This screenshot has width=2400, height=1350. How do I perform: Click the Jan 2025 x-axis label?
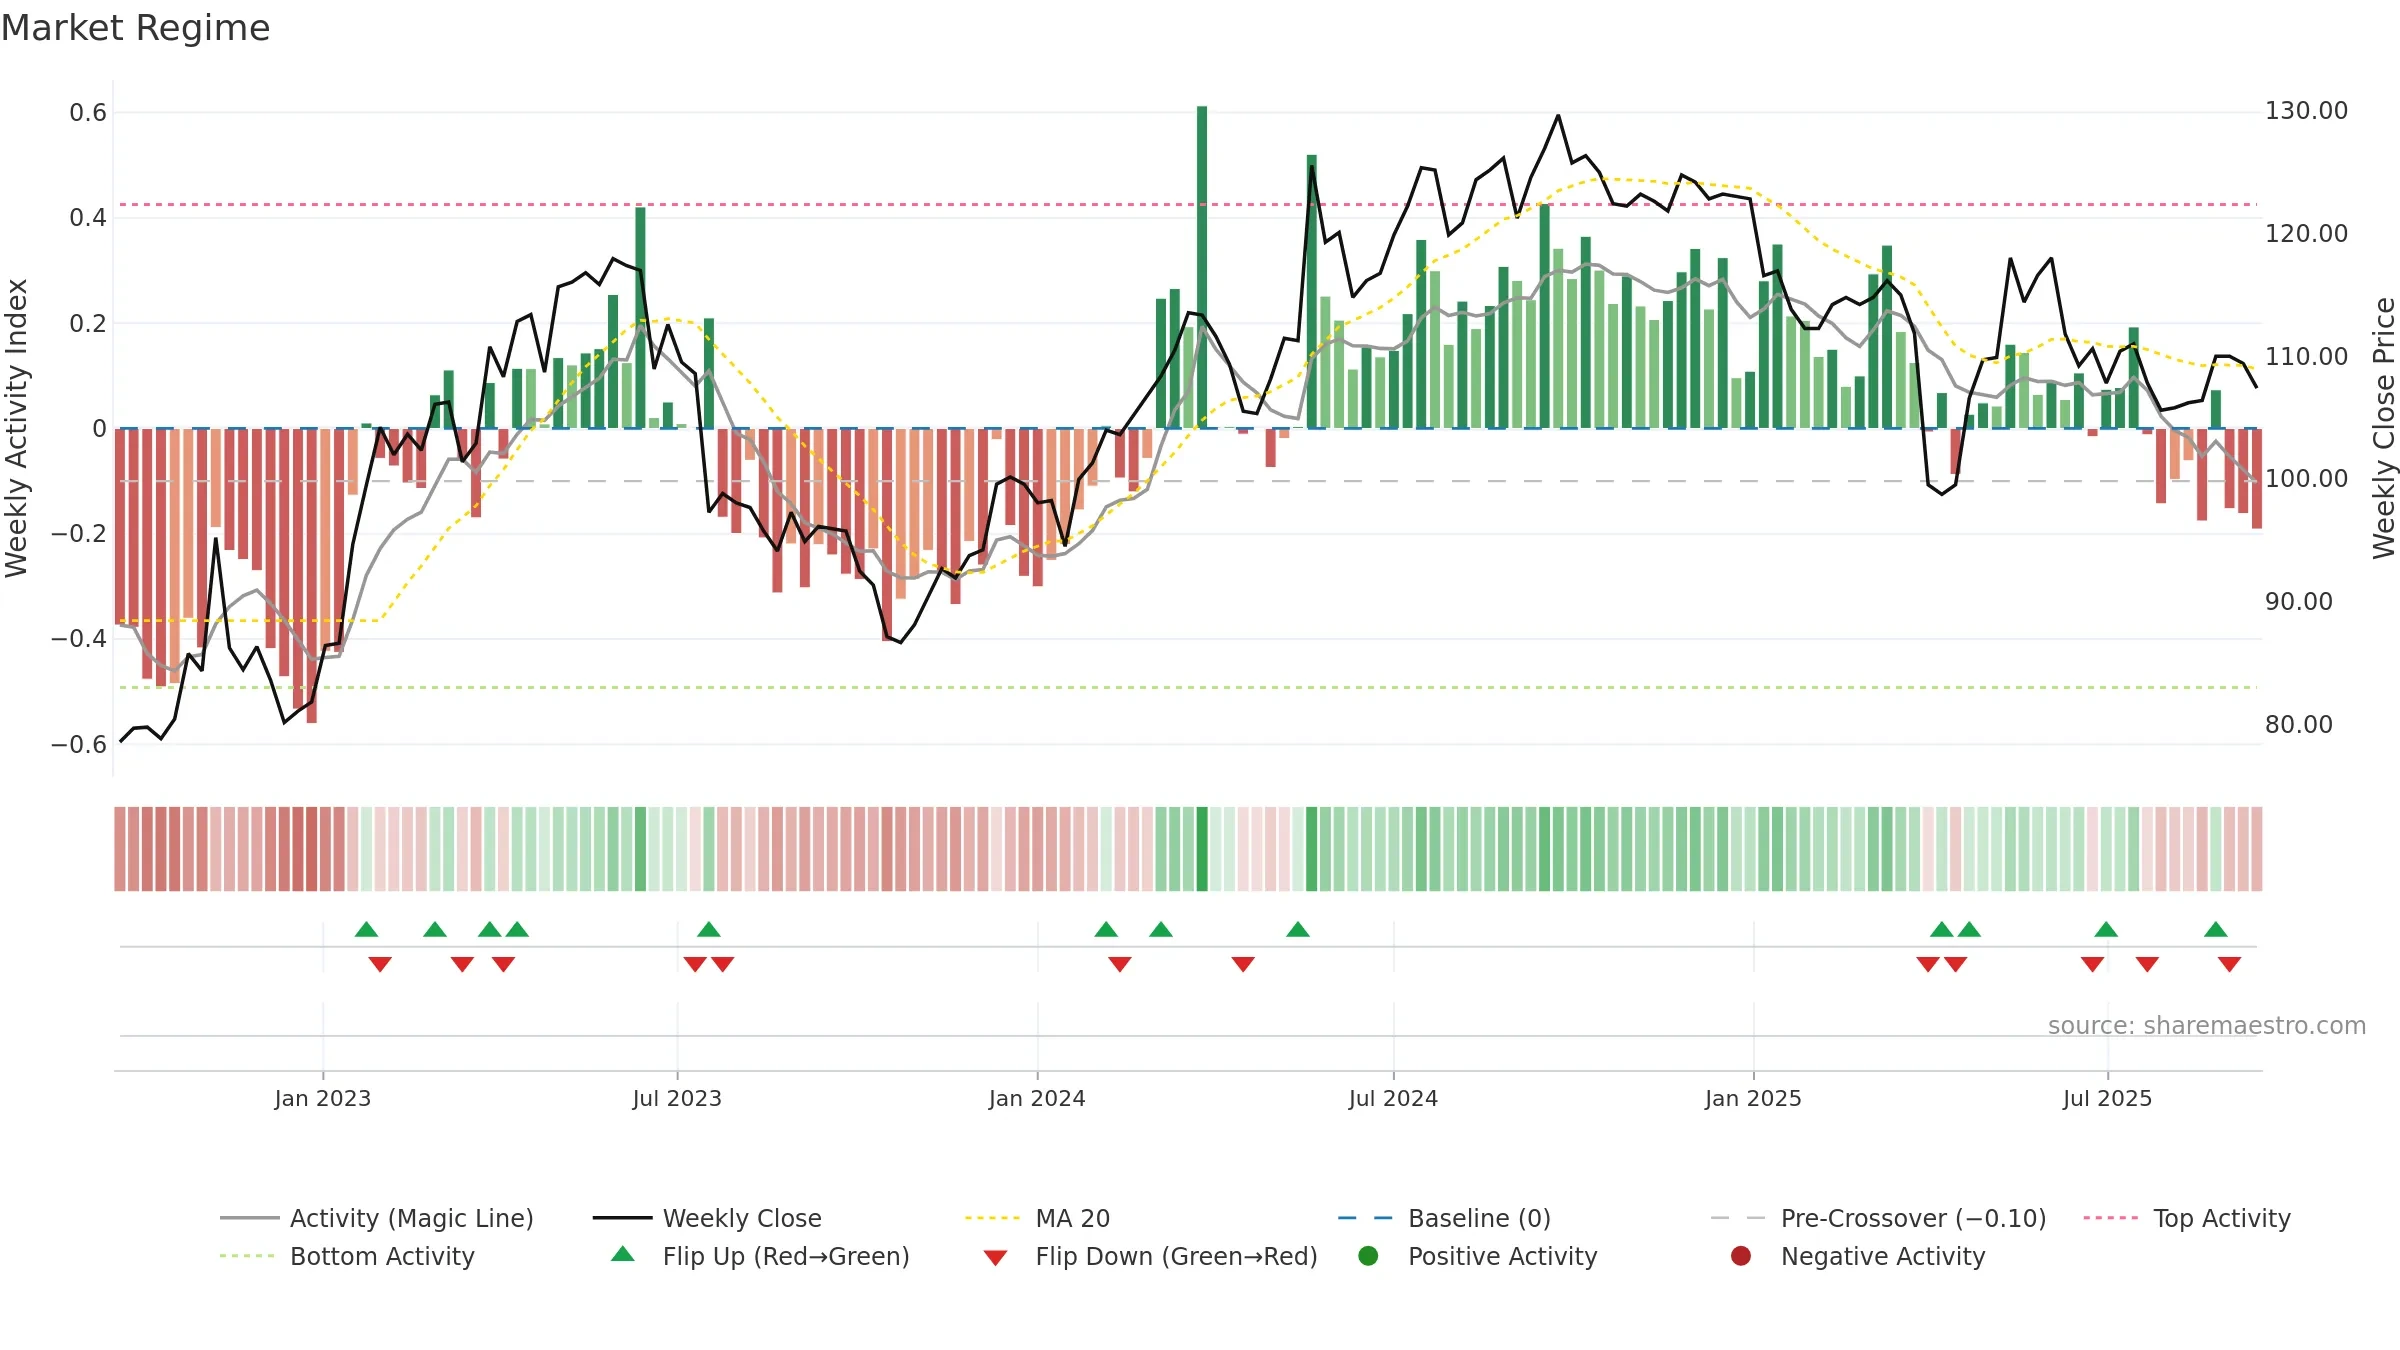(x=1753, y=1098)
